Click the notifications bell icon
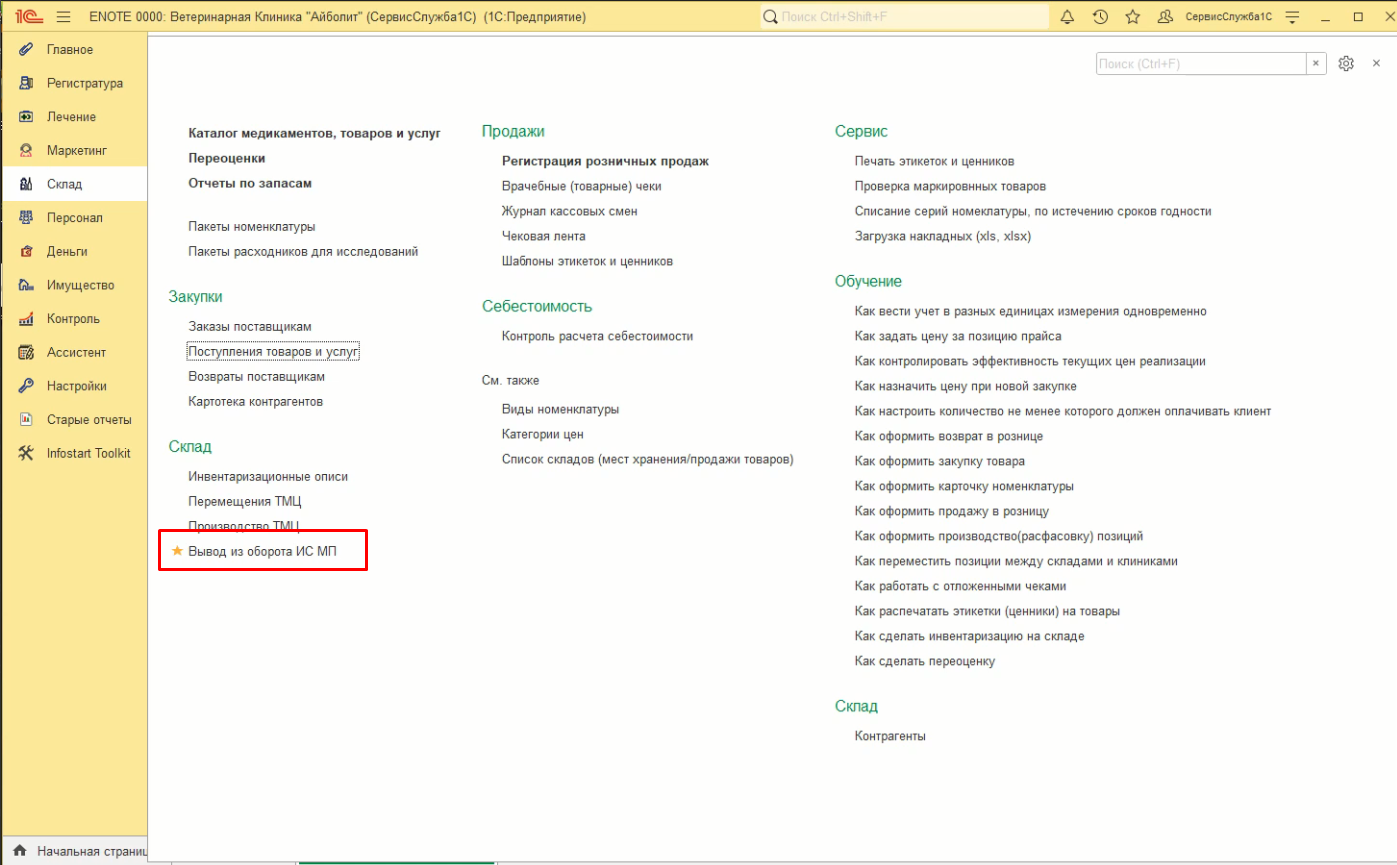Viewport: 1397px width, 865px height. tap(1067, 17)
